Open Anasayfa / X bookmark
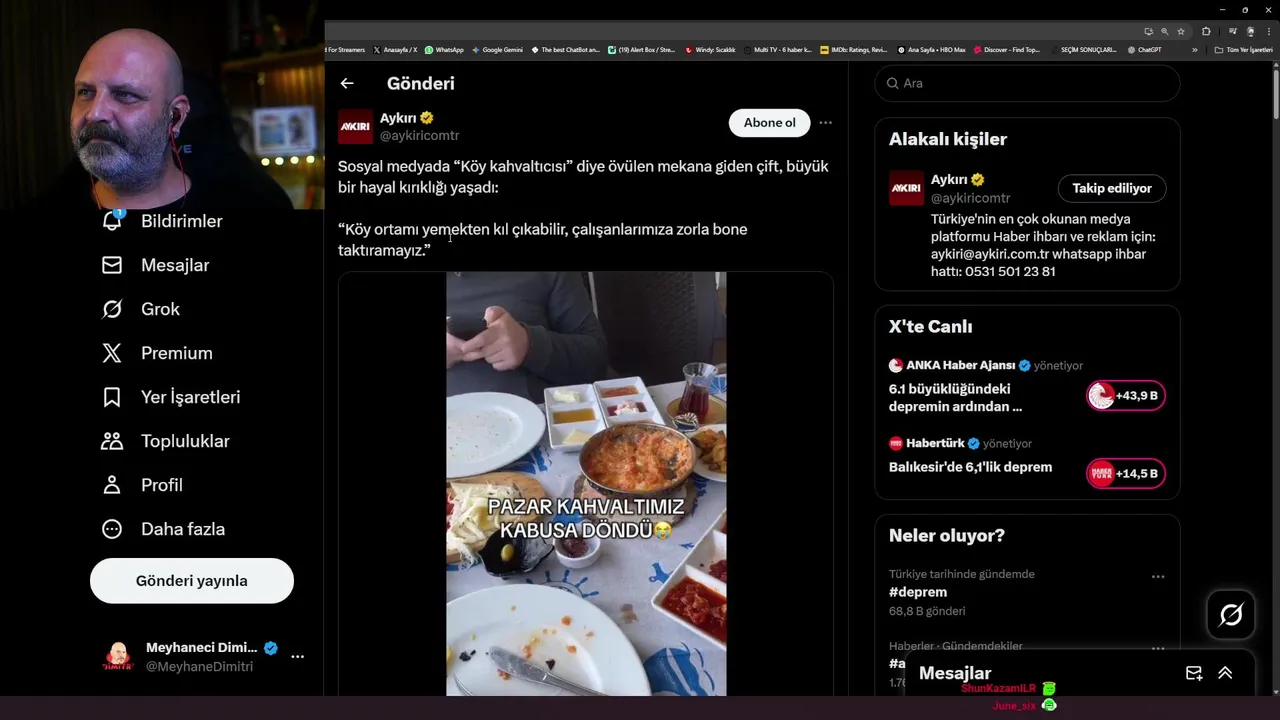Viewport: 1280px width, 720px height. tap(395, 49)
